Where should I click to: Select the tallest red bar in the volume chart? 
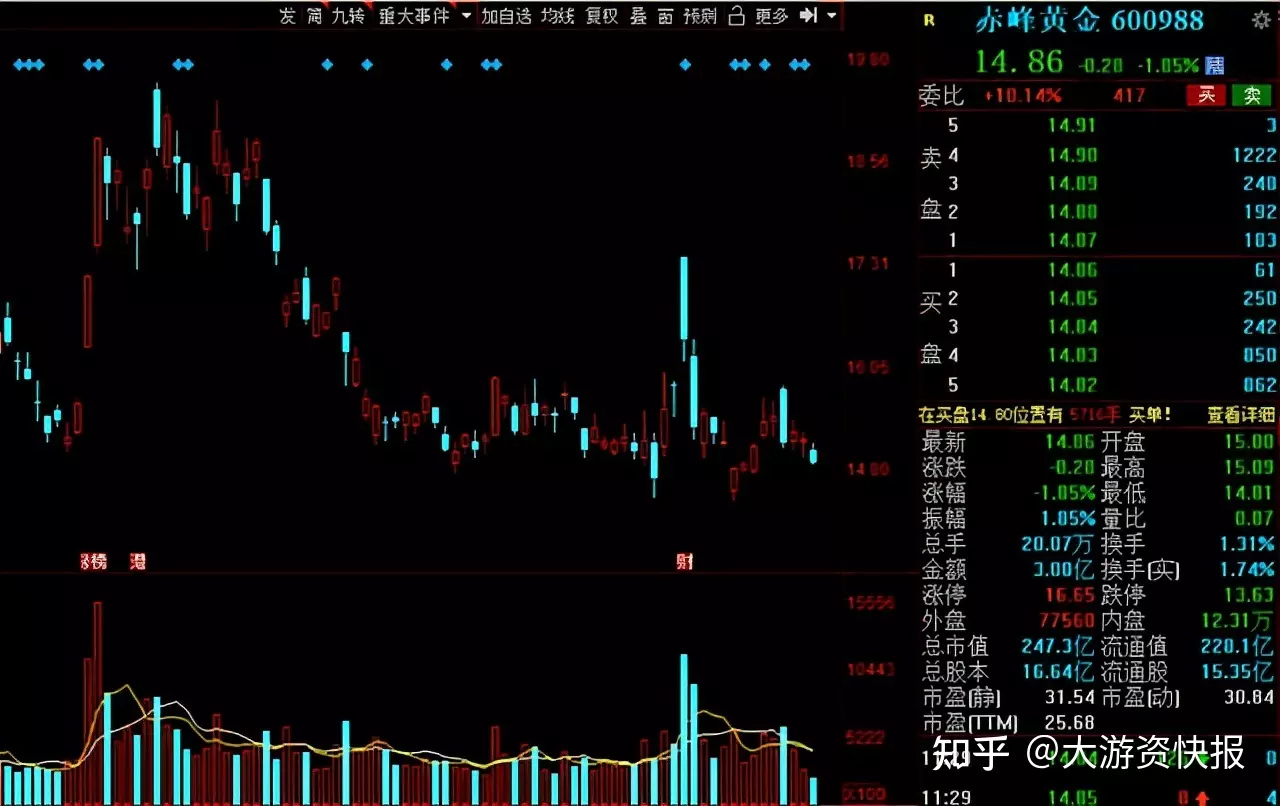click(97, 703)
